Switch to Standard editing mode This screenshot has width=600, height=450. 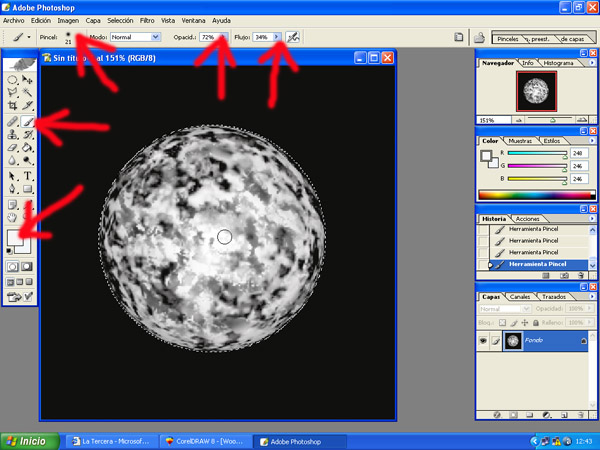(12, 267)
